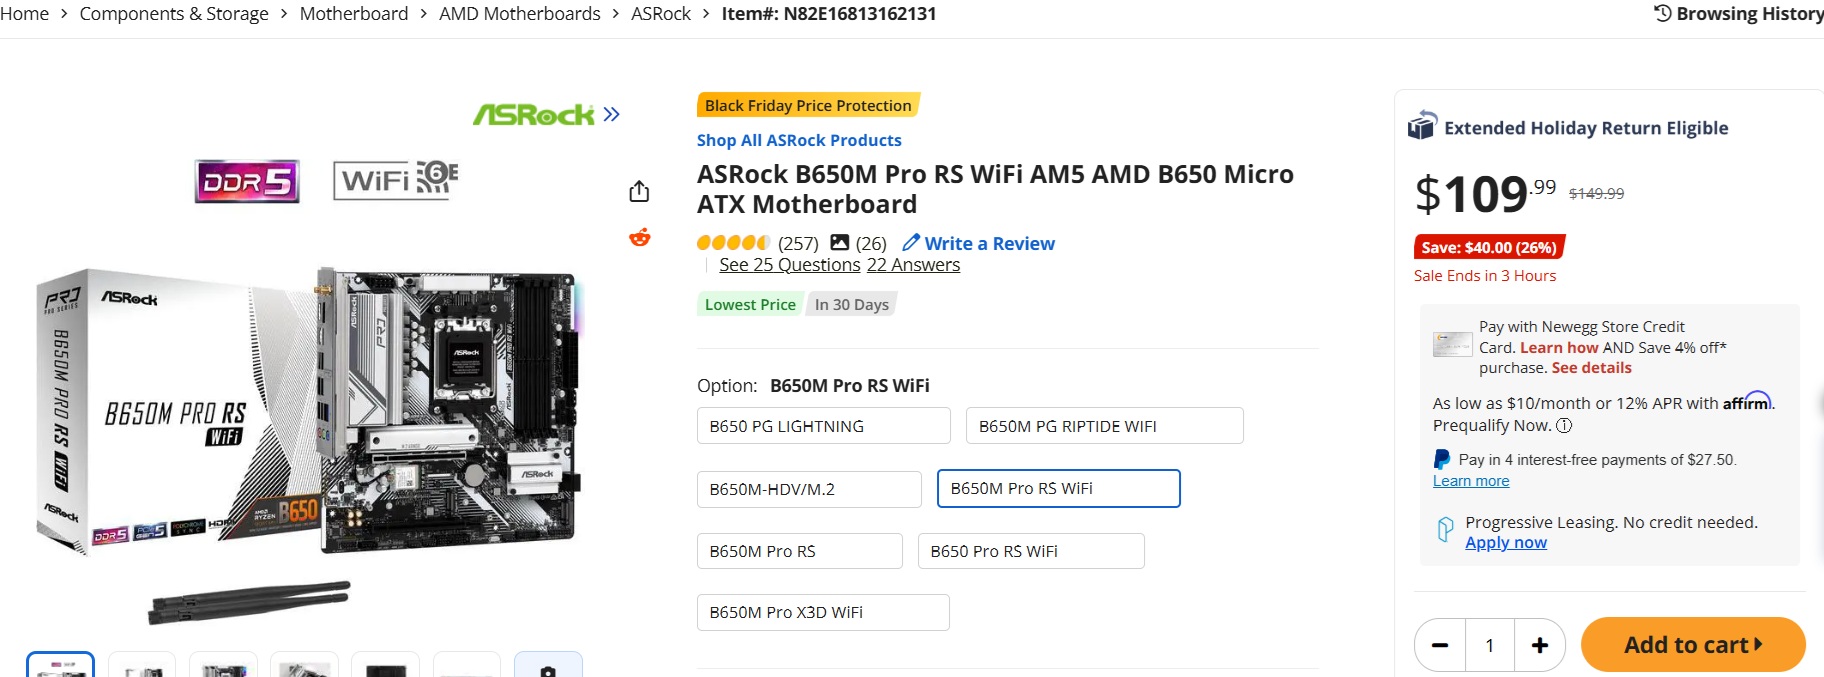
Task: Click the Browsing History clock icon
Action: coord(1663,13)
